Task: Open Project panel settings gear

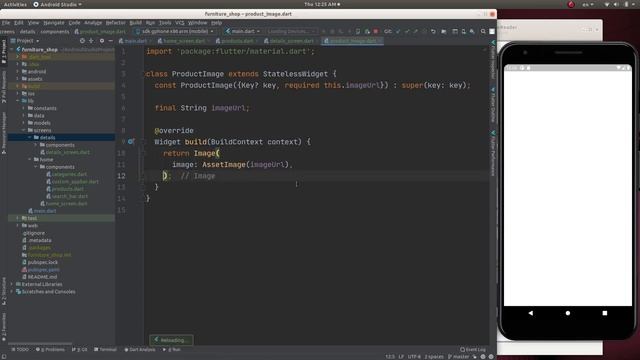Action: (102, 41)
